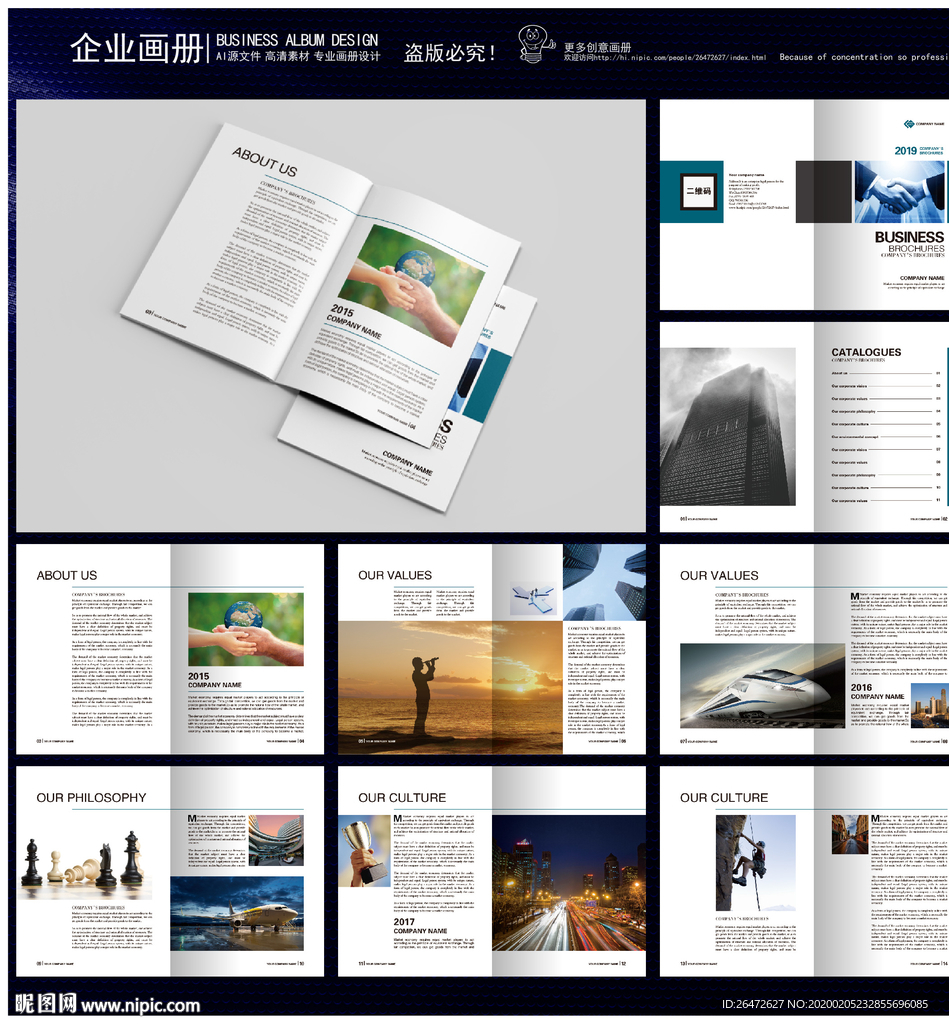
Task: Click the small street alley photo
Action: [850, 834]
